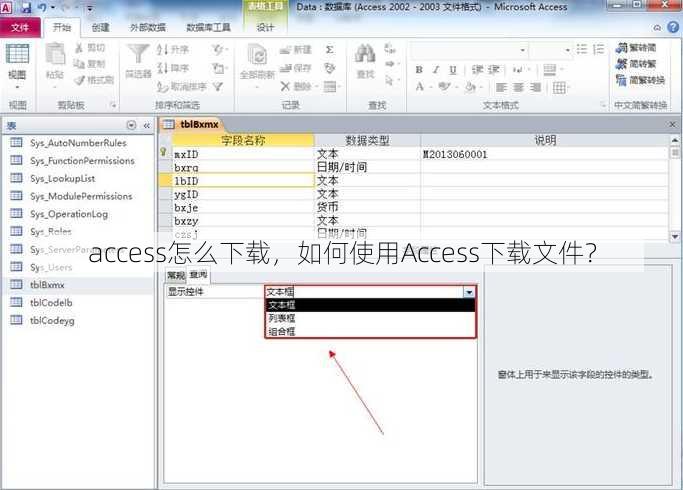This screenshot has height=490, width=683.
Task: Click the 简繁转换 conversion button
Action: [x=640, y=80]
